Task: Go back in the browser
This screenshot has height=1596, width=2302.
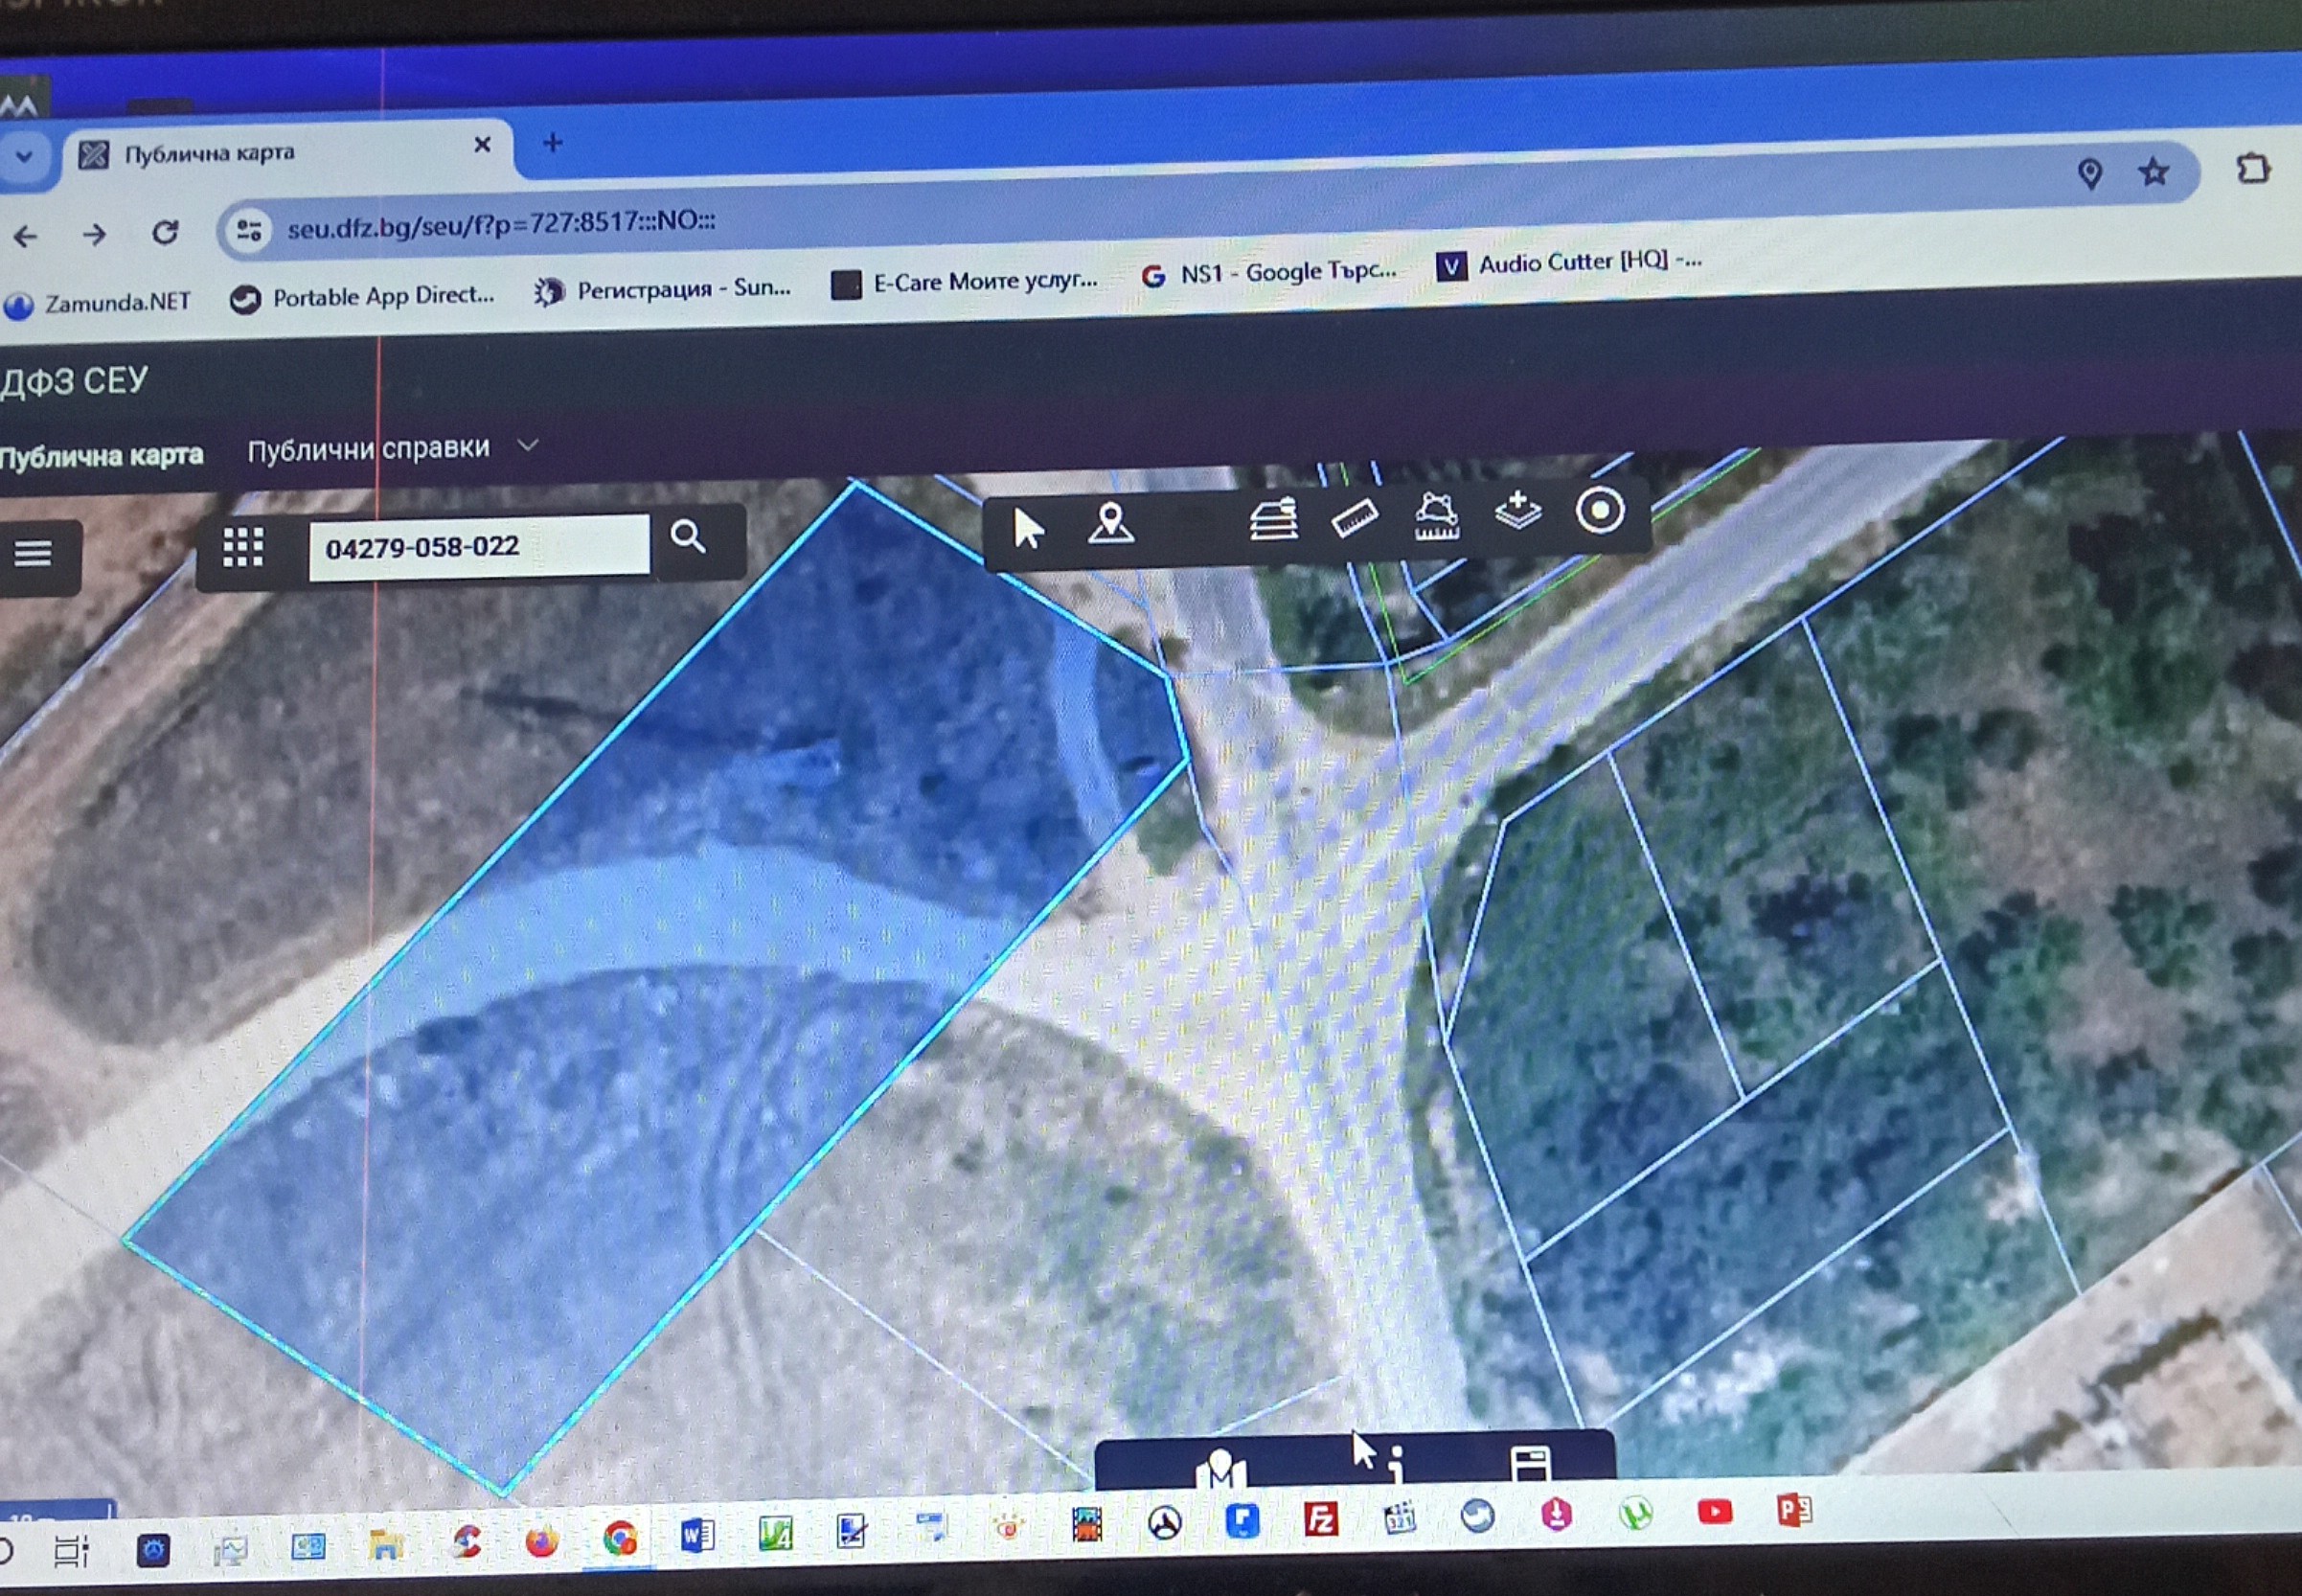Action: [25, 237]
